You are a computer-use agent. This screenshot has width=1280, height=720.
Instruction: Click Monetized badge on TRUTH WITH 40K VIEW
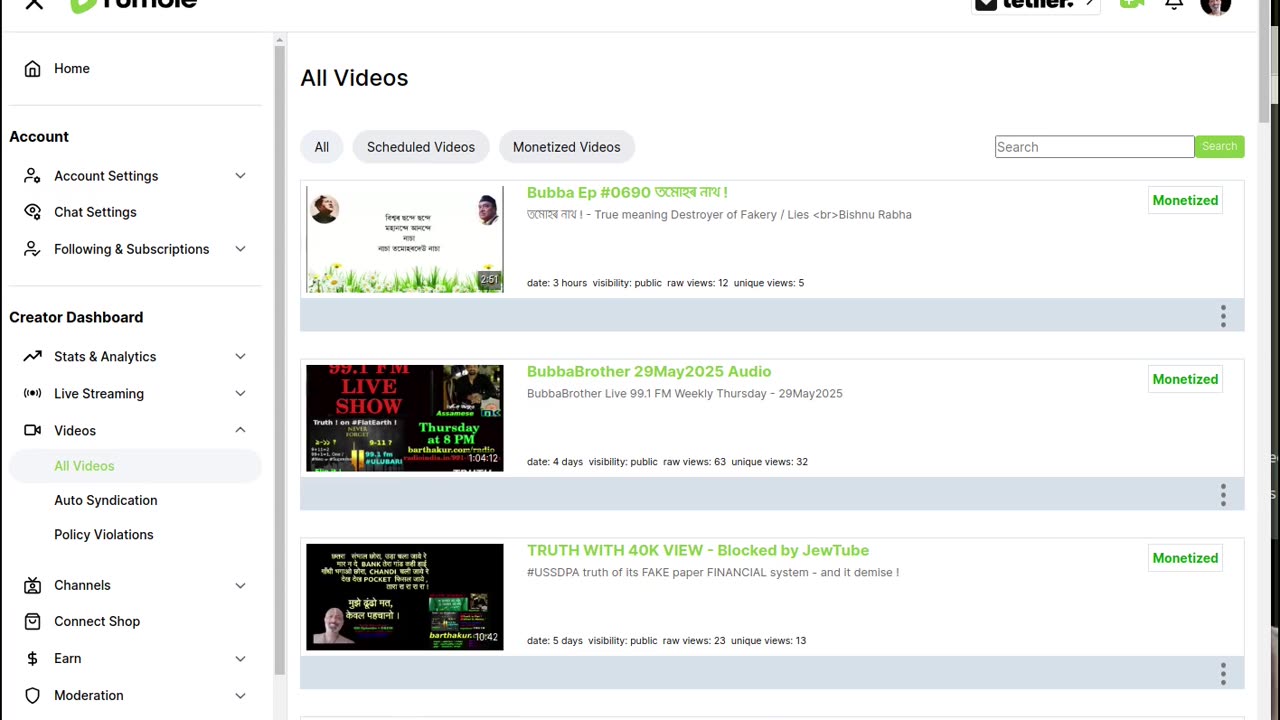1185,558
